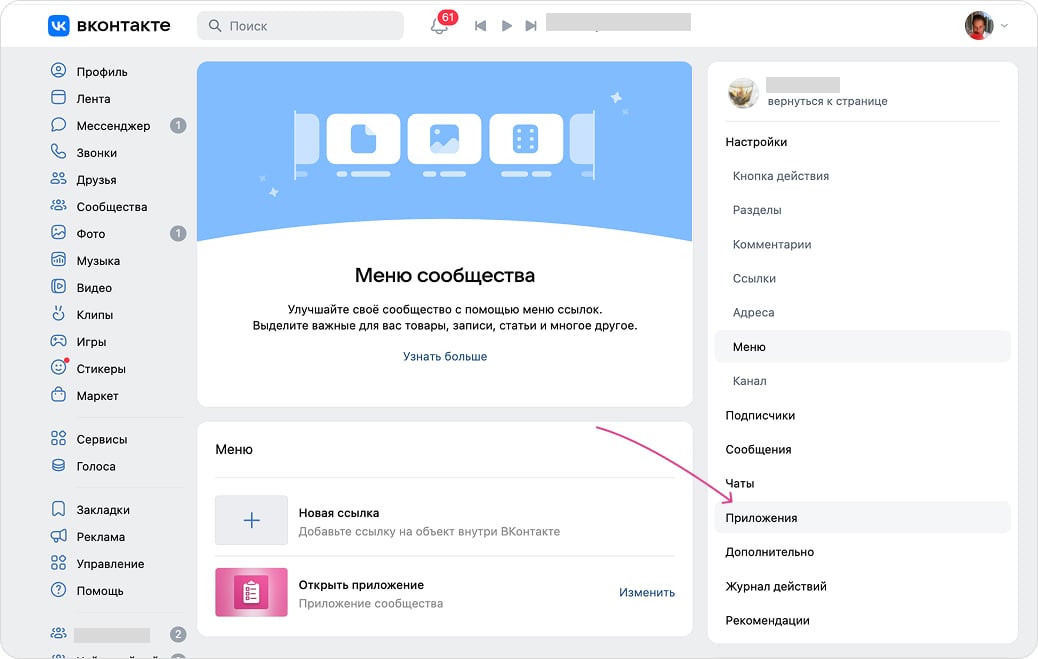1038x659 pixels.
Task: Open Music section in sidebar
Action: coord(98,261)
